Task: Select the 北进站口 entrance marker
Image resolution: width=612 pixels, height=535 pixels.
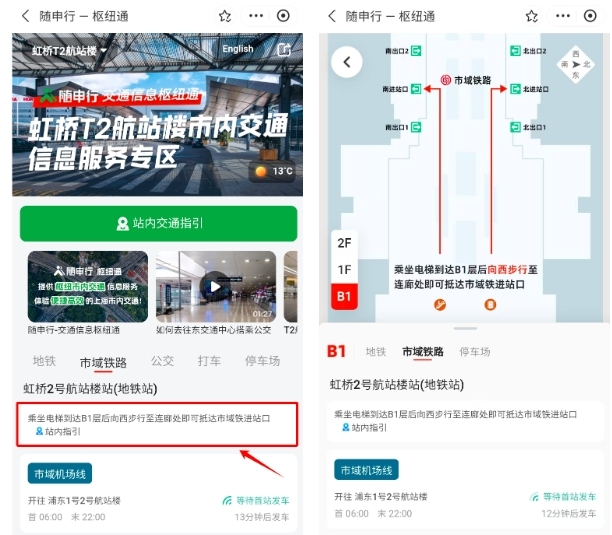Action: [x=530, y=89]
